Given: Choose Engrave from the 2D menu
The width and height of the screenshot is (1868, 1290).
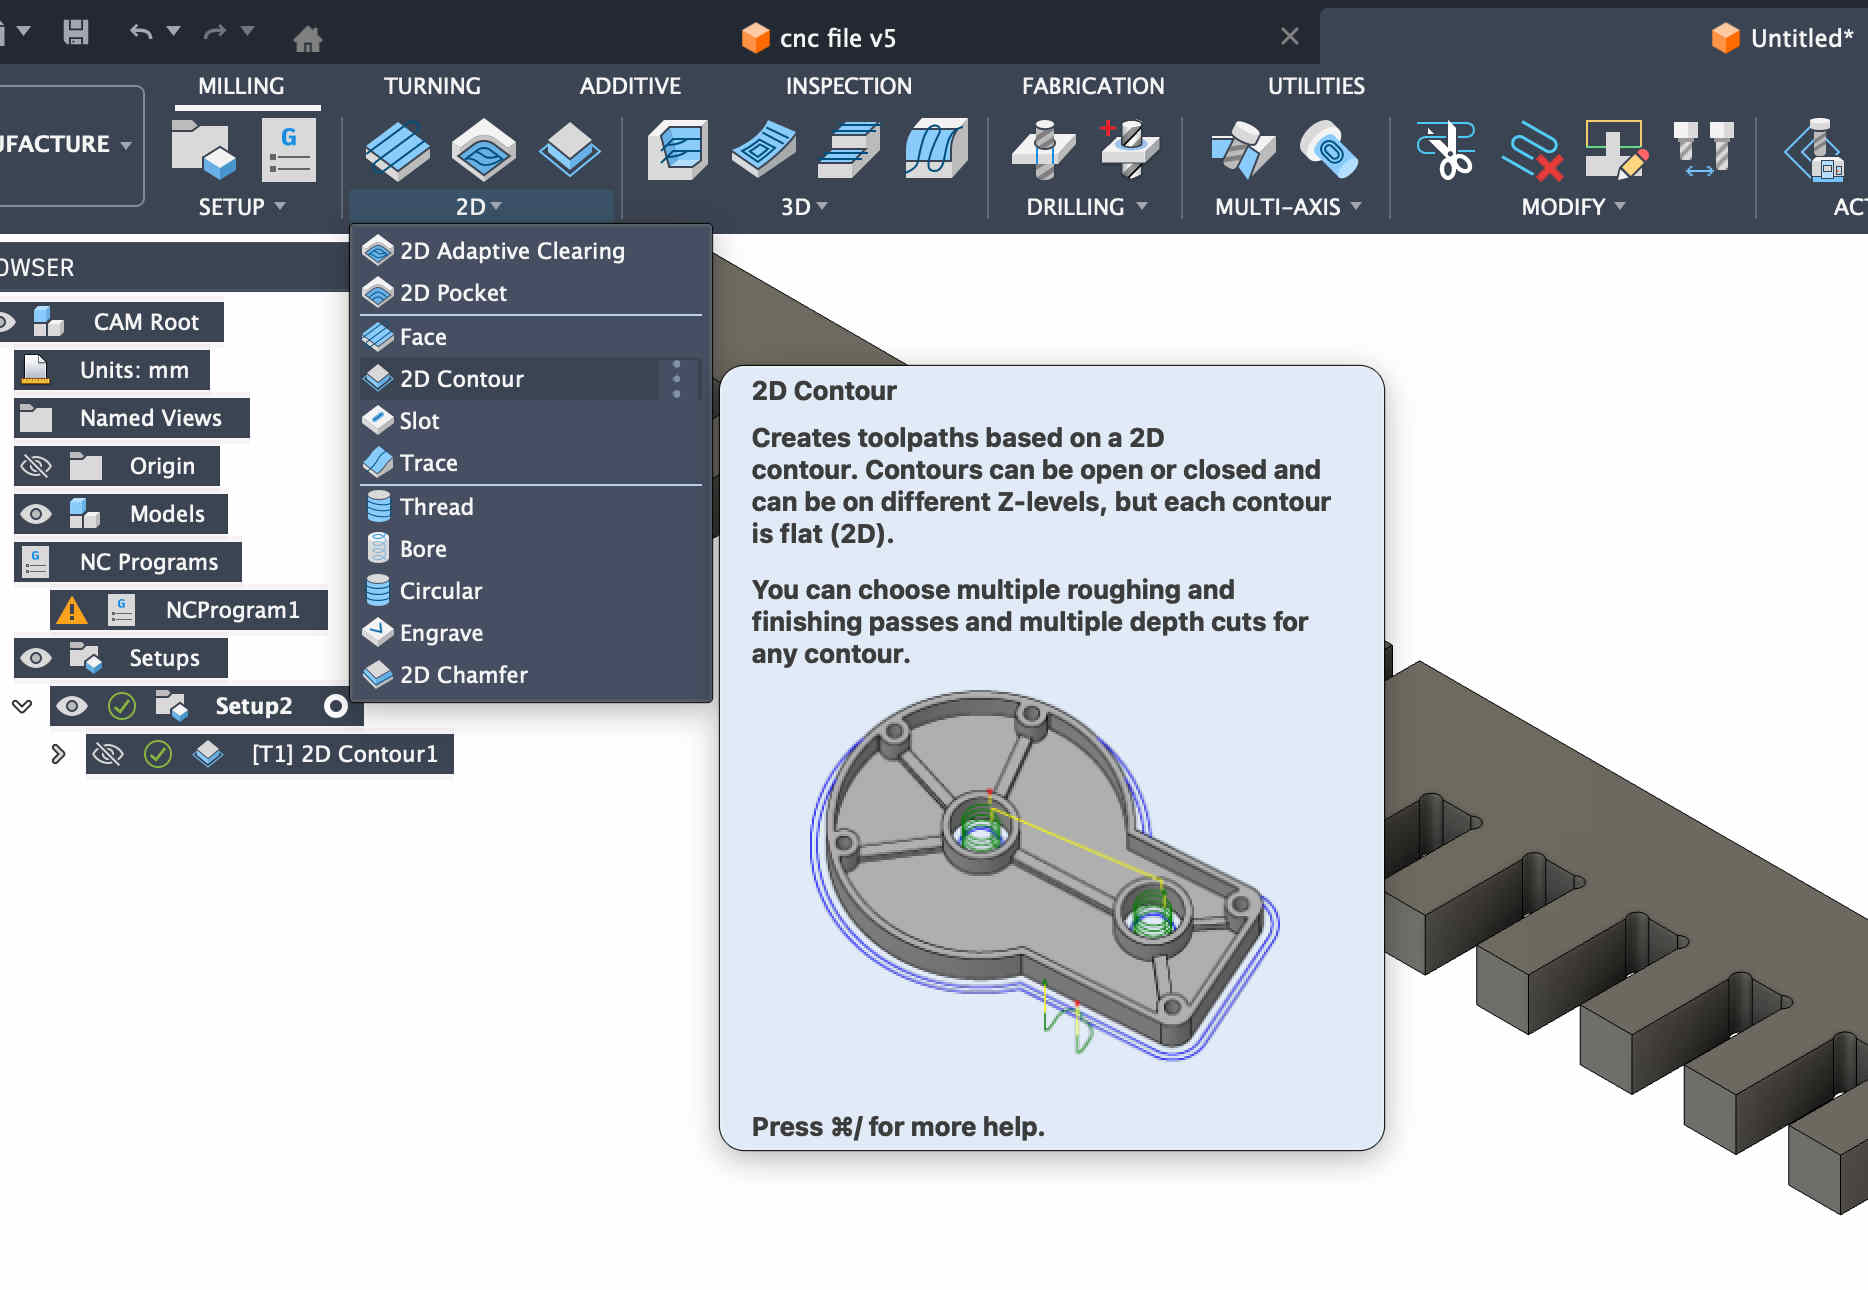Looking at the screenshot, I should (531, 633).
